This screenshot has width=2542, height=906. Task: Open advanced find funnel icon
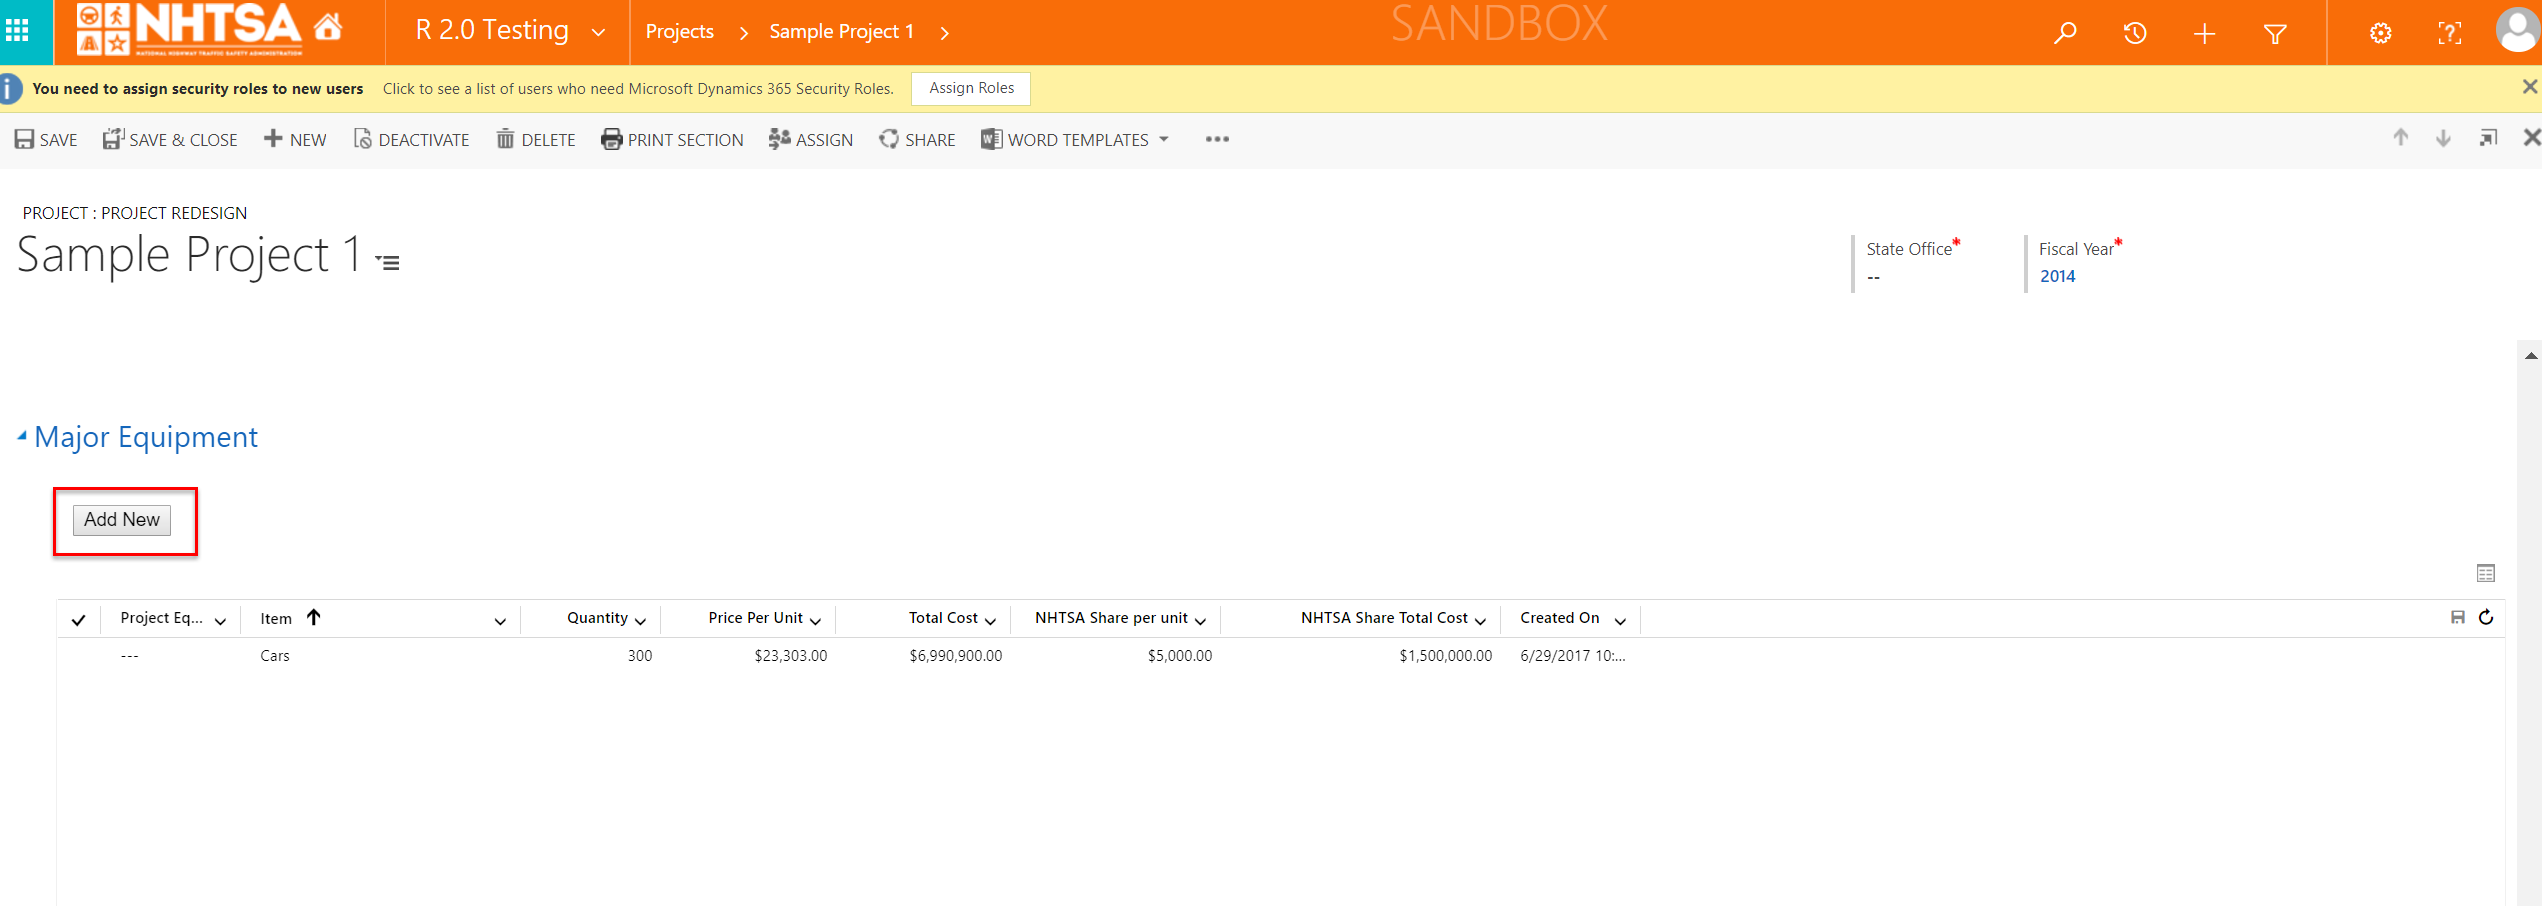point(2275,34)
